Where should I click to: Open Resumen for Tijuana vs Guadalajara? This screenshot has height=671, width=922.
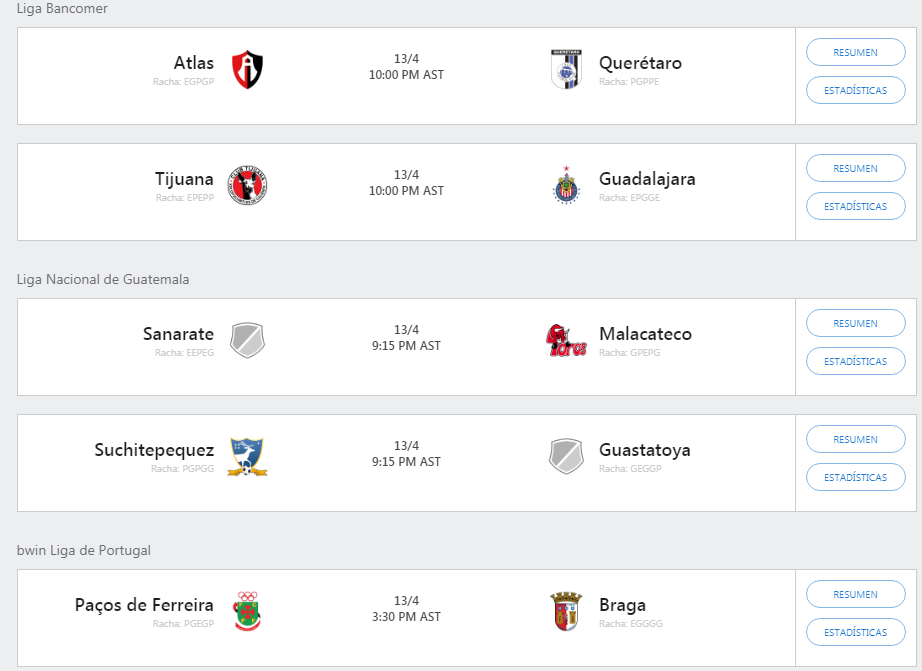click(x=856, y=168)
